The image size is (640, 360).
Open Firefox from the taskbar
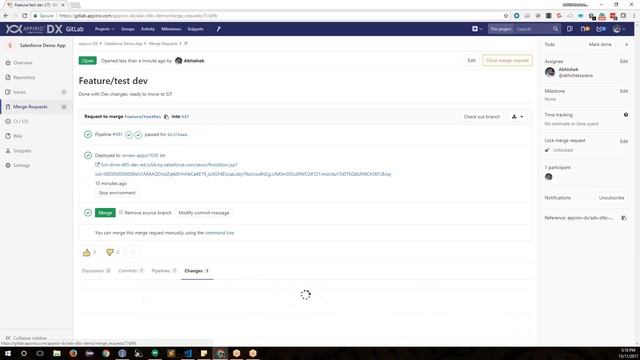coord(73,353)
